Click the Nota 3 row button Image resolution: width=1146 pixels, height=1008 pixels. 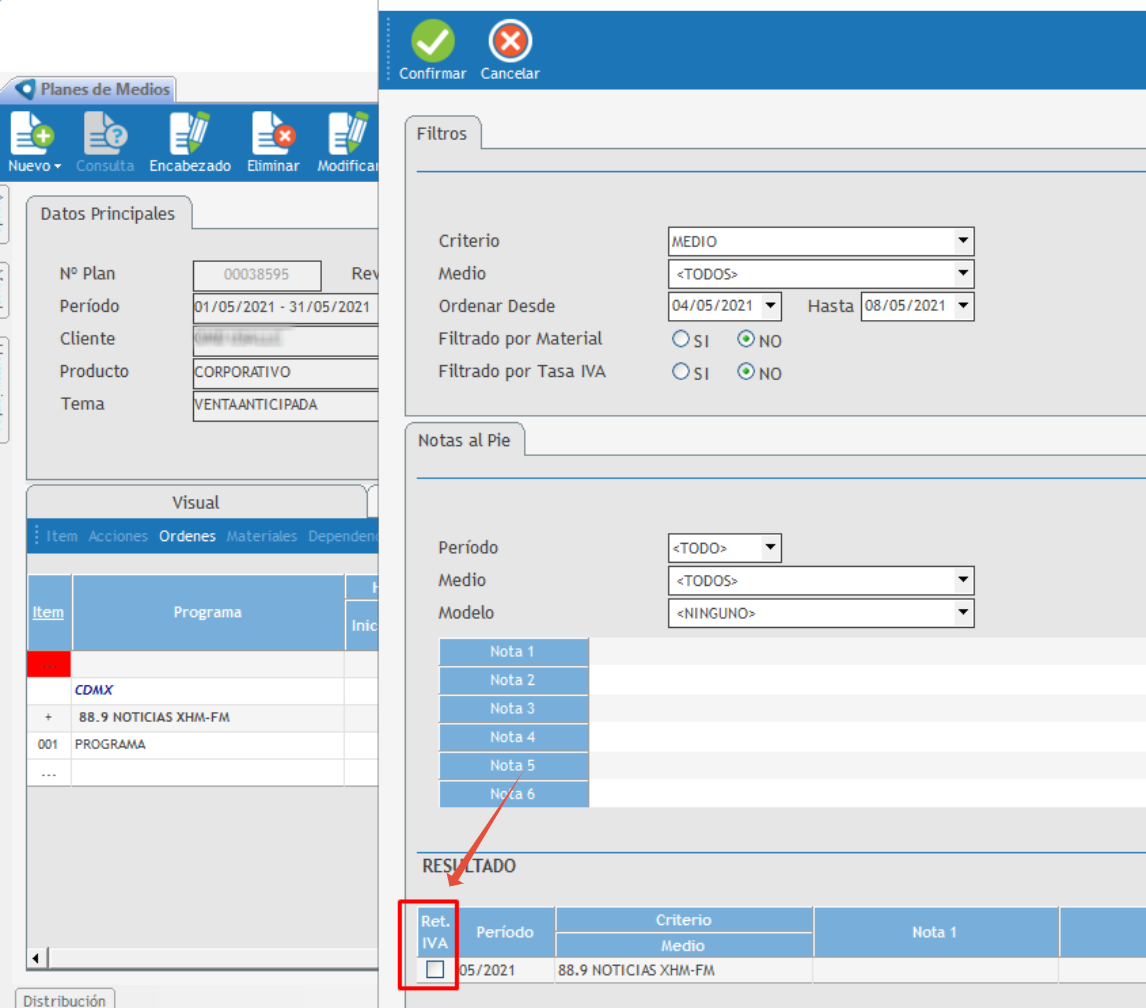click(513, 708)
